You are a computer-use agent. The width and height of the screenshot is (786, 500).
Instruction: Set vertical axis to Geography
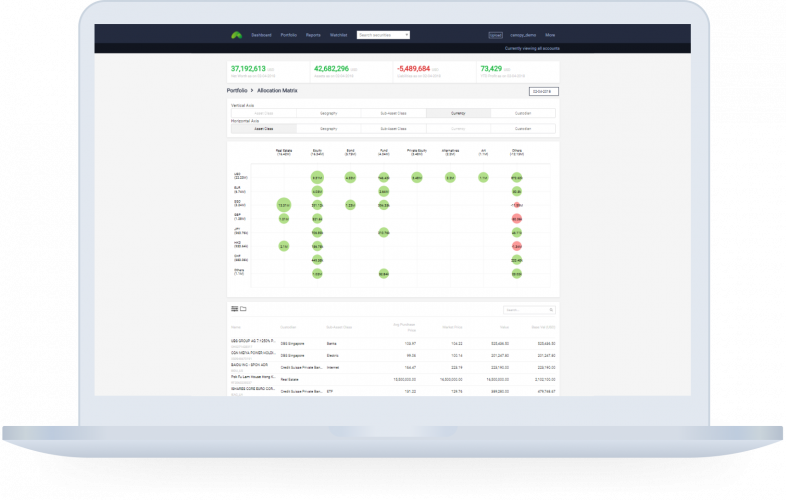pos(329,113)
